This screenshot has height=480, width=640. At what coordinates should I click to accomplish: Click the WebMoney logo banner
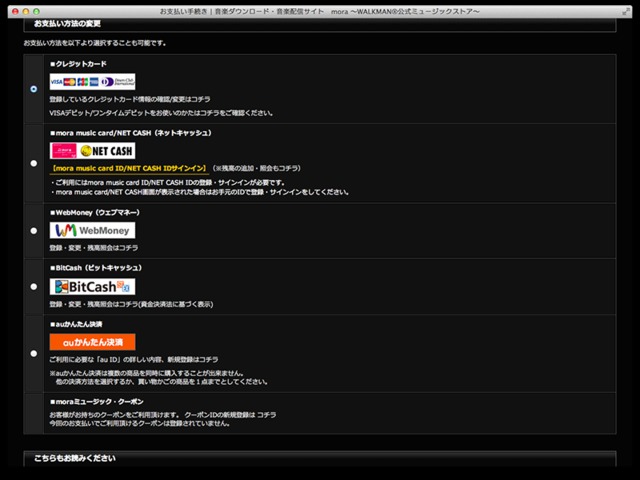pyautogui.click(x=92, y=230)
